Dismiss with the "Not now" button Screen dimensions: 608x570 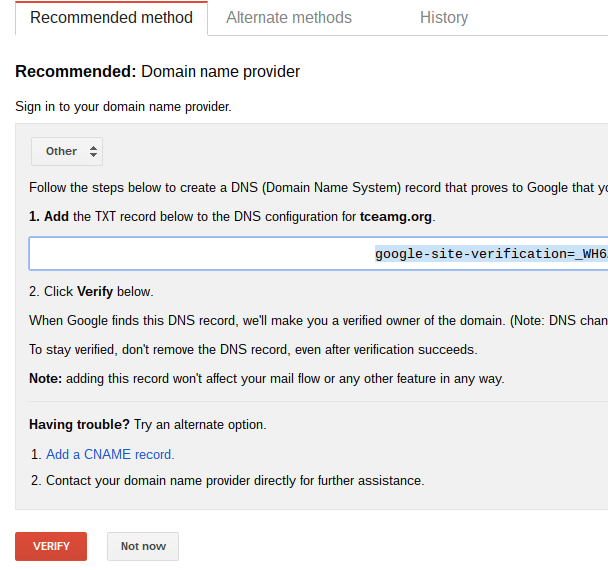pyautogui.click(x=143, y=546)
